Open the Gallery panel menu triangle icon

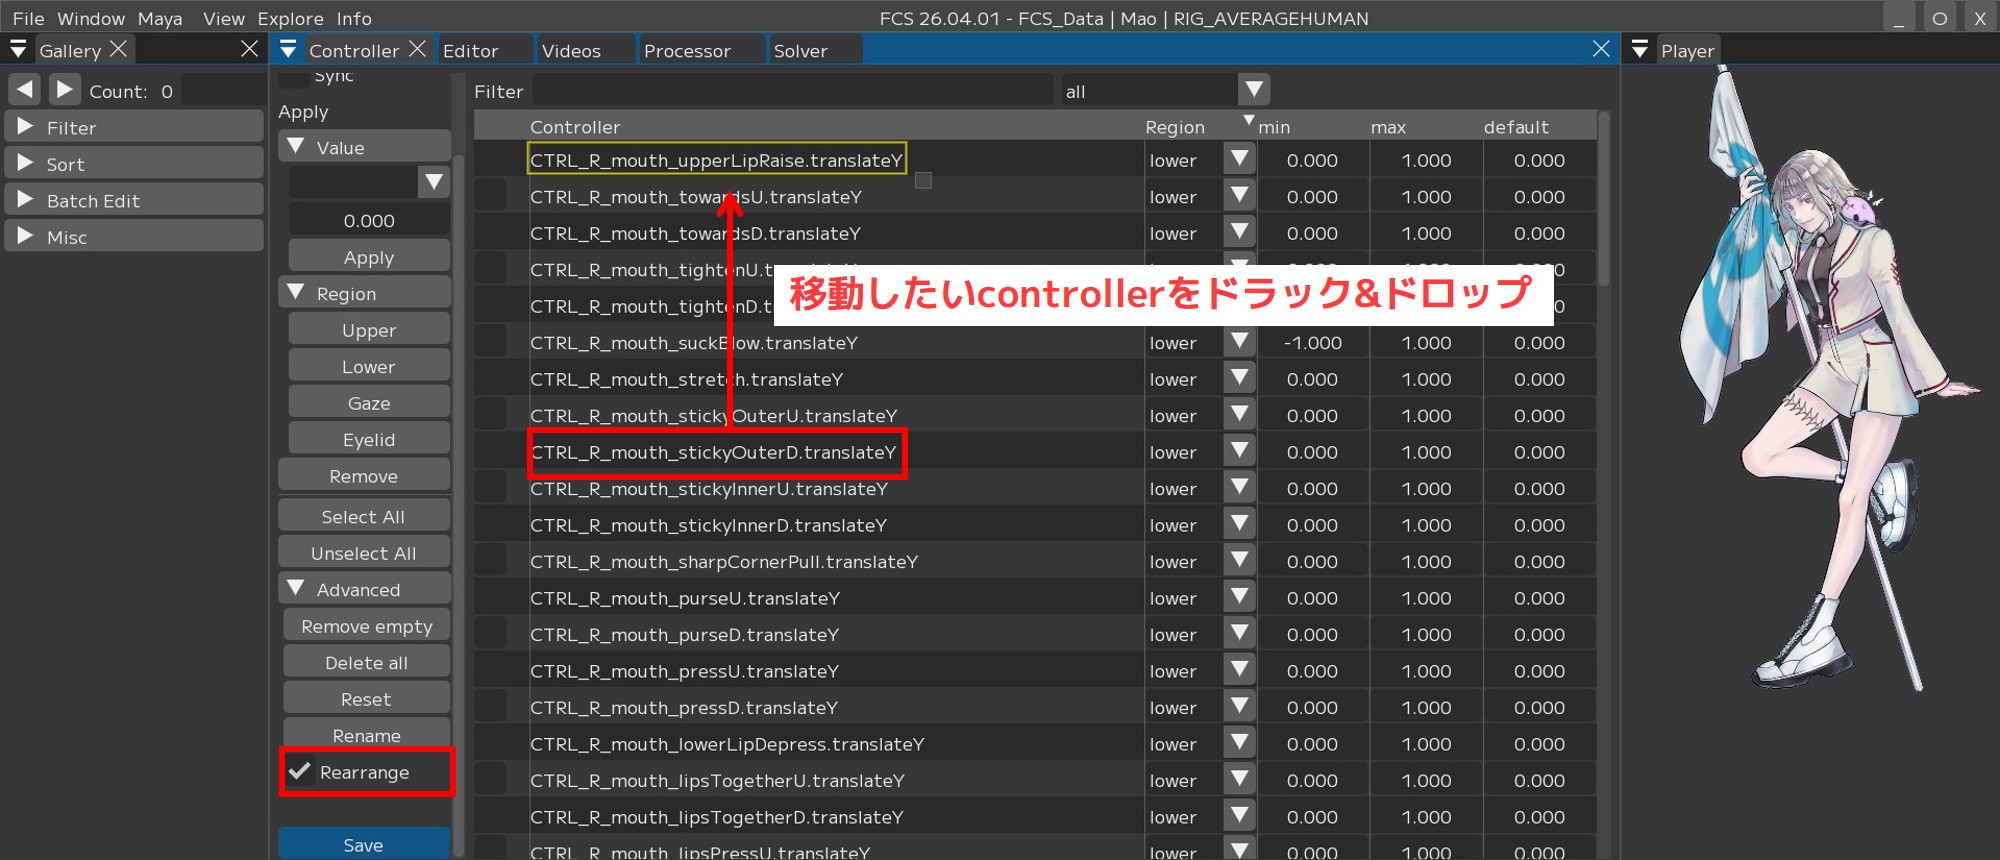pos(18,50)
